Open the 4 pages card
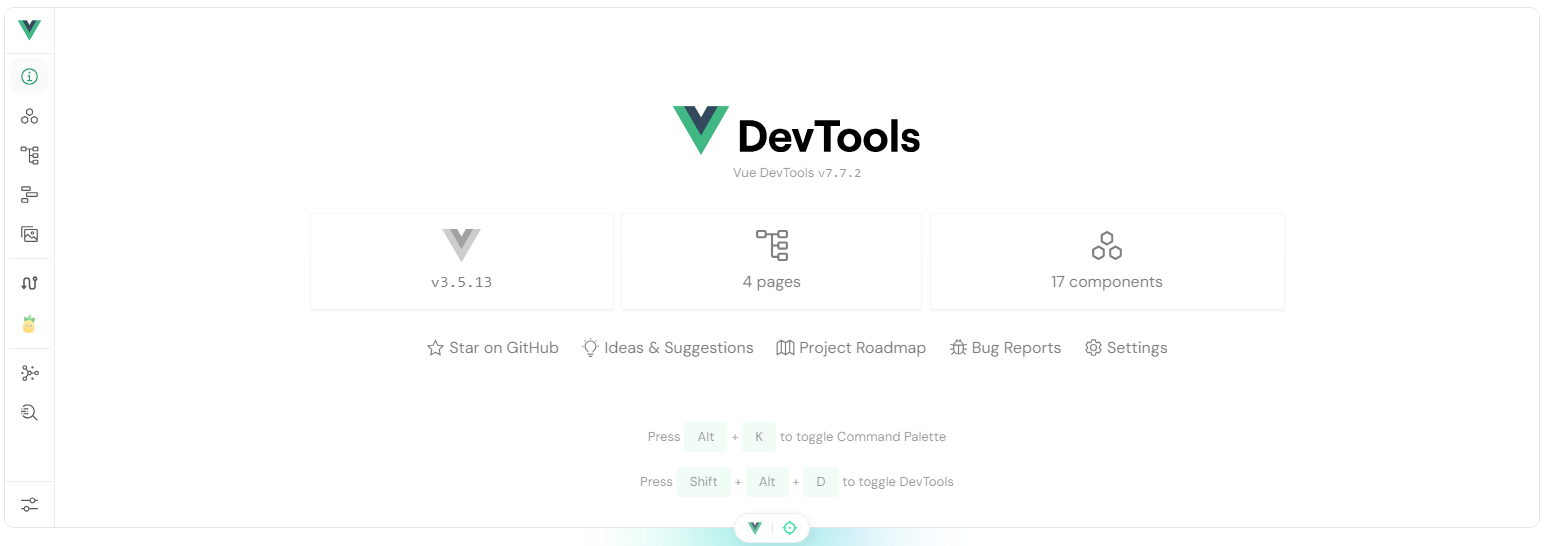Screen dimensions: 1556x546 [772, 261]
